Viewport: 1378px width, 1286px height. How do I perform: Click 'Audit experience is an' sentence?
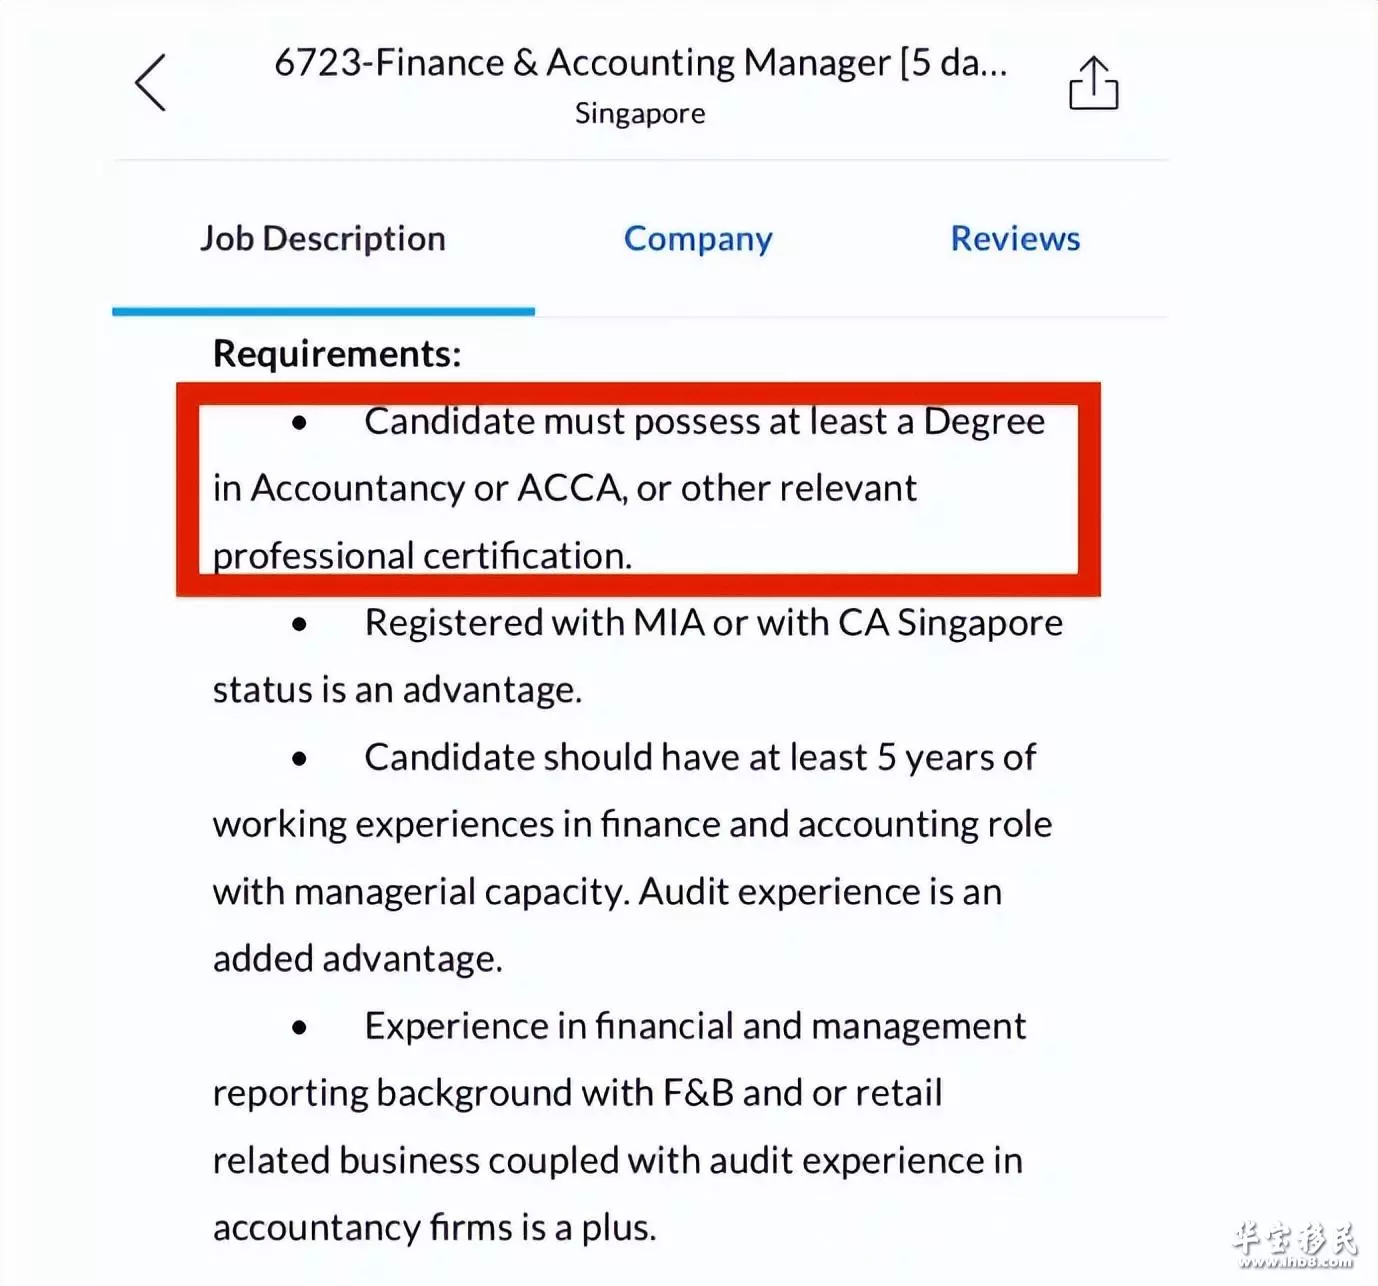820,892
